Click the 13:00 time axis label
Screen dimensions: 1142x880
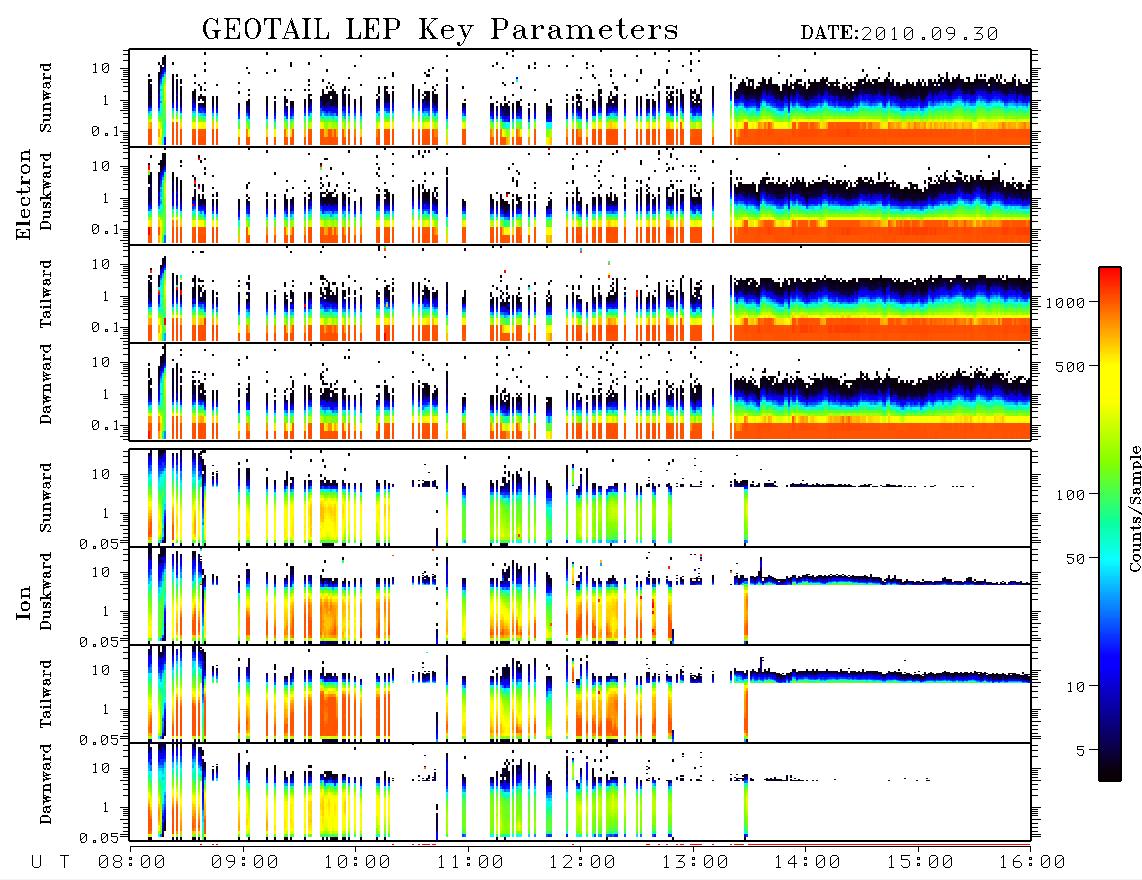[x=695, y=862]
